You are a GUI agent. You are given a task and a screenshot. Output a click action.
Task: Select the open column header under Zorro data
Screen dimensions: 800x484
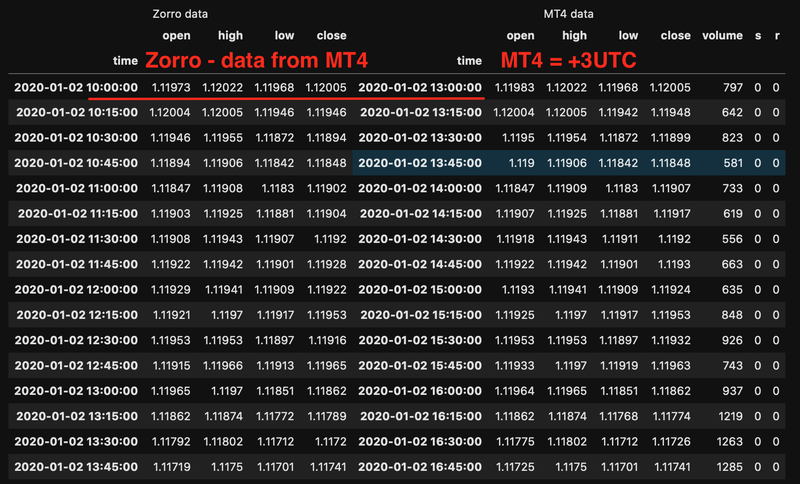point(176,36)
